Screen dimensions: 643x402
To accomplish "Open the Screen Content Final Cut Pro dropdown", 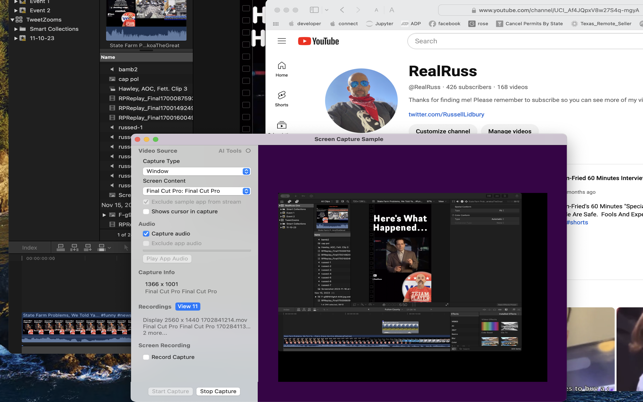I will 197,191.
